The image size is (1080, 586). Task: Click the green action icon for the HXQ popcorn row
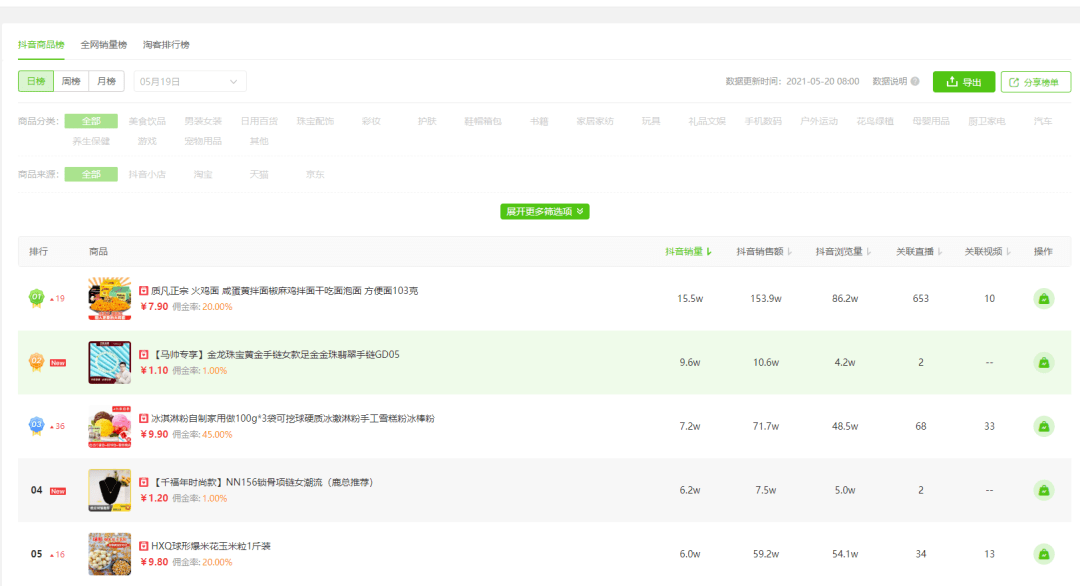[x=1043, y=554]
